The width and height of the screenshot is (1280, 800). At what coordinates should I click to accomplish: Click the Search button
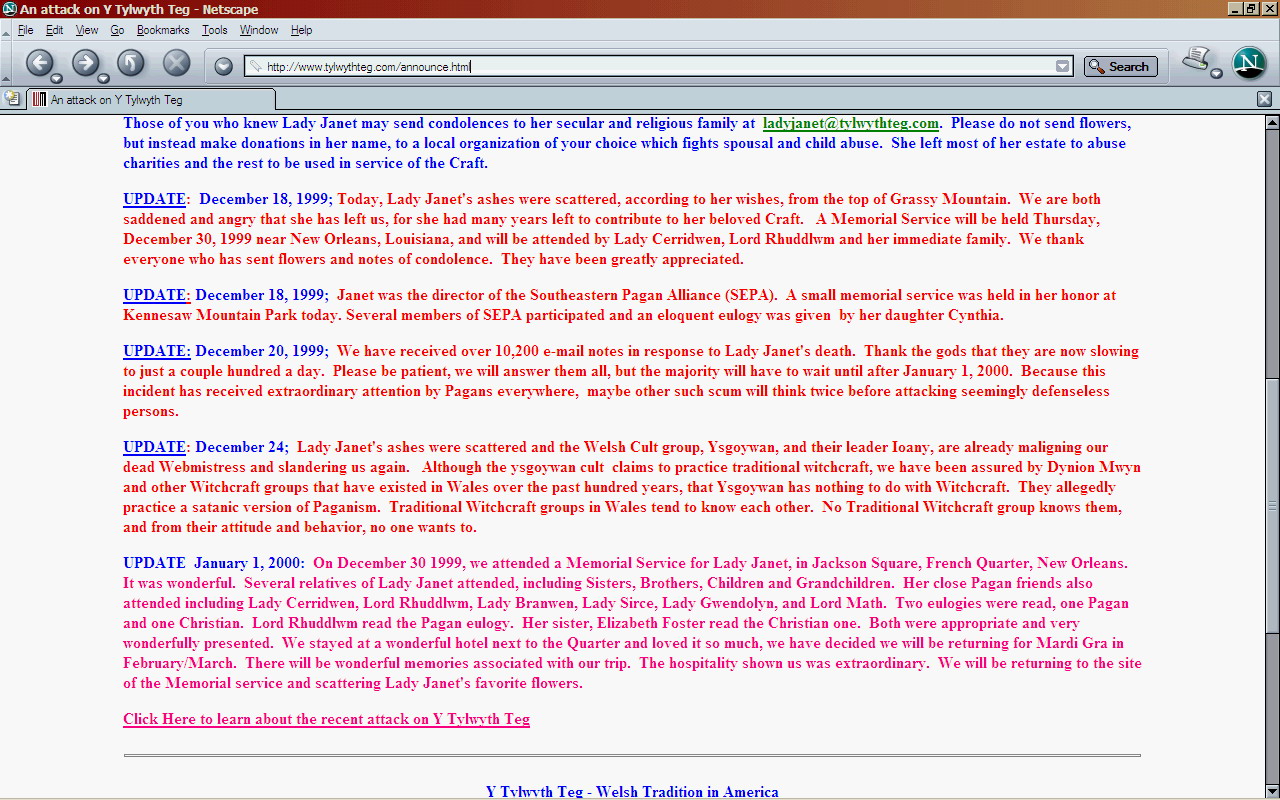point(1120,67)
